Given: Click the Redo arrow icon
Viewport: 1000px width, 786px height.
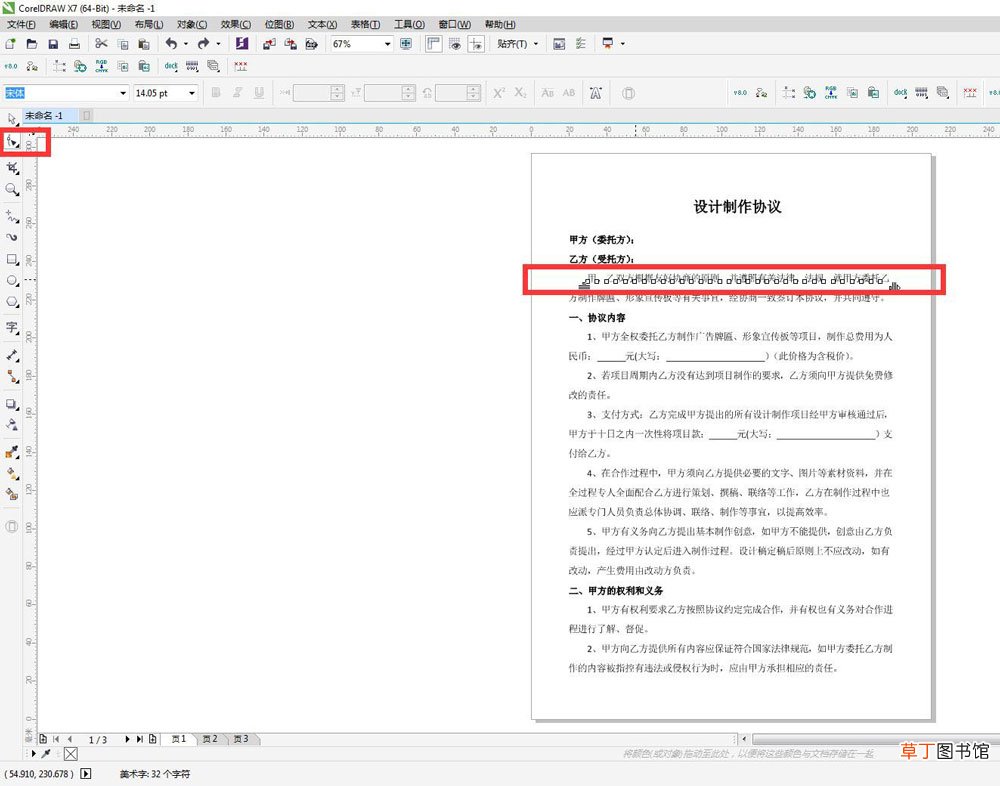Looking at the screenshot, I should (x=203, y=43).
